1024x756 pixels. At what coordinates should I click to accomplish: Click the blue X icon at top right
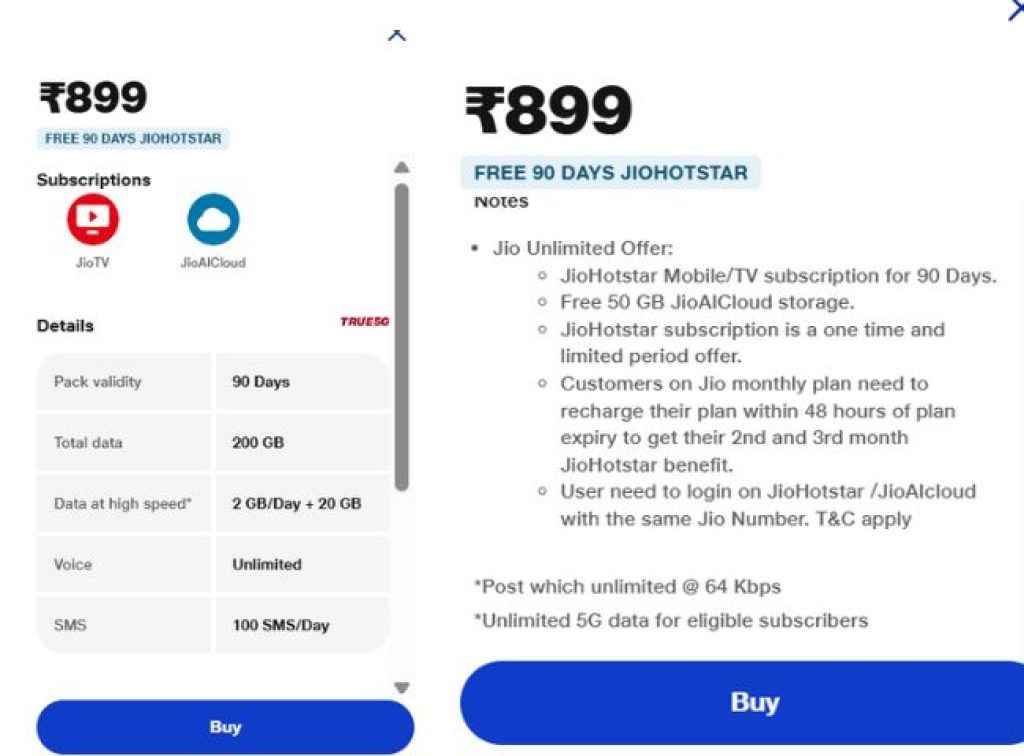[x=1015, y=8]
